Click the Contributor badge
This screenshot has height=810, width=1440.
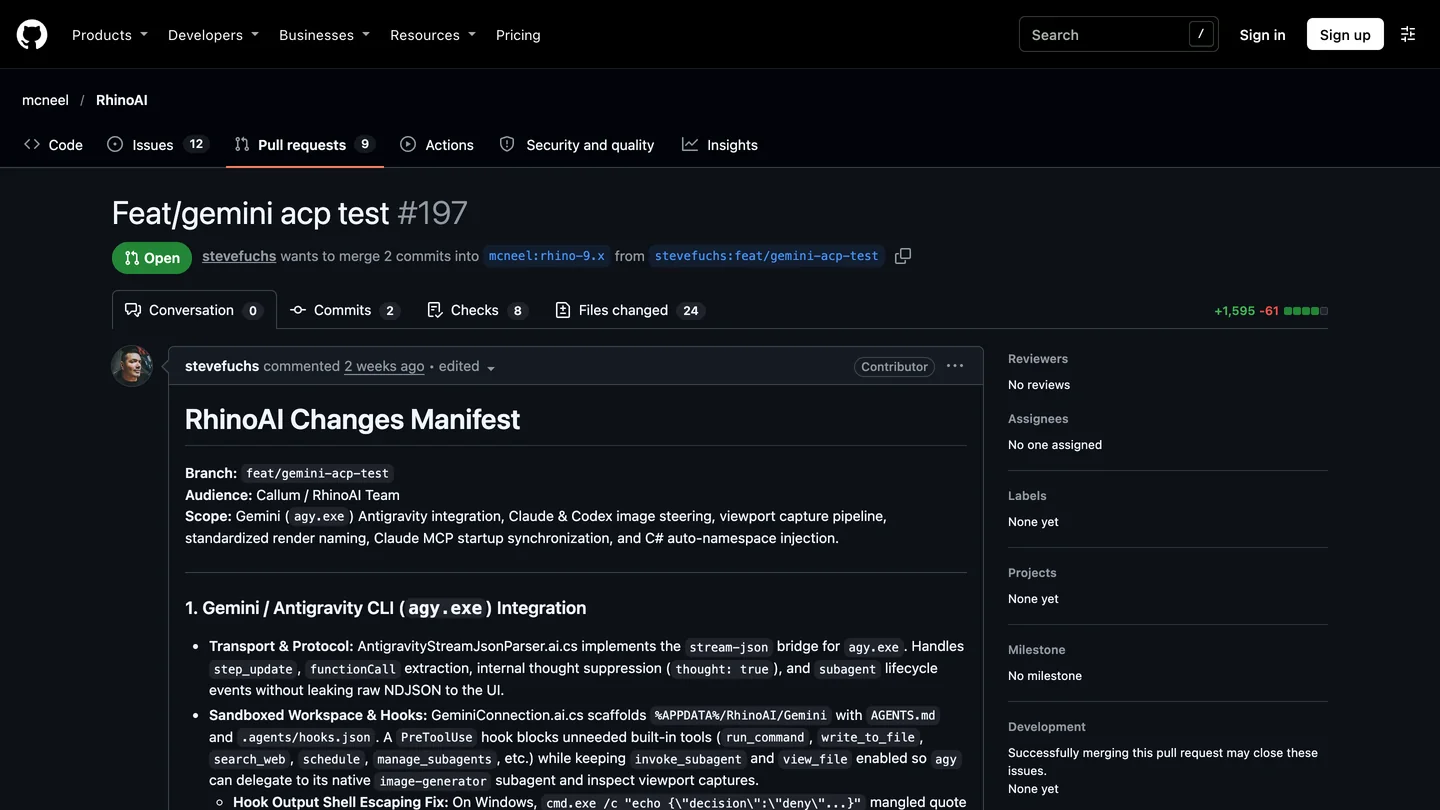point(894,367)
